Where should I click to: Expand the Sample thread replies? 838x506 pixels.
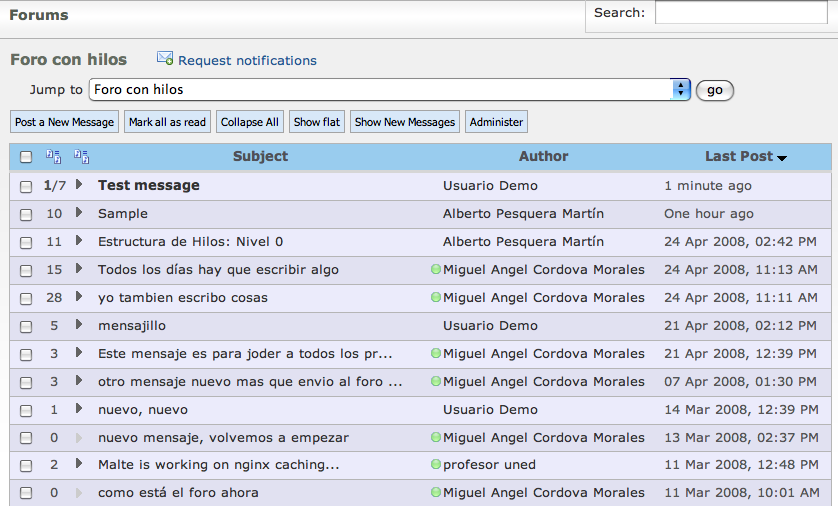tap(79, 213)
